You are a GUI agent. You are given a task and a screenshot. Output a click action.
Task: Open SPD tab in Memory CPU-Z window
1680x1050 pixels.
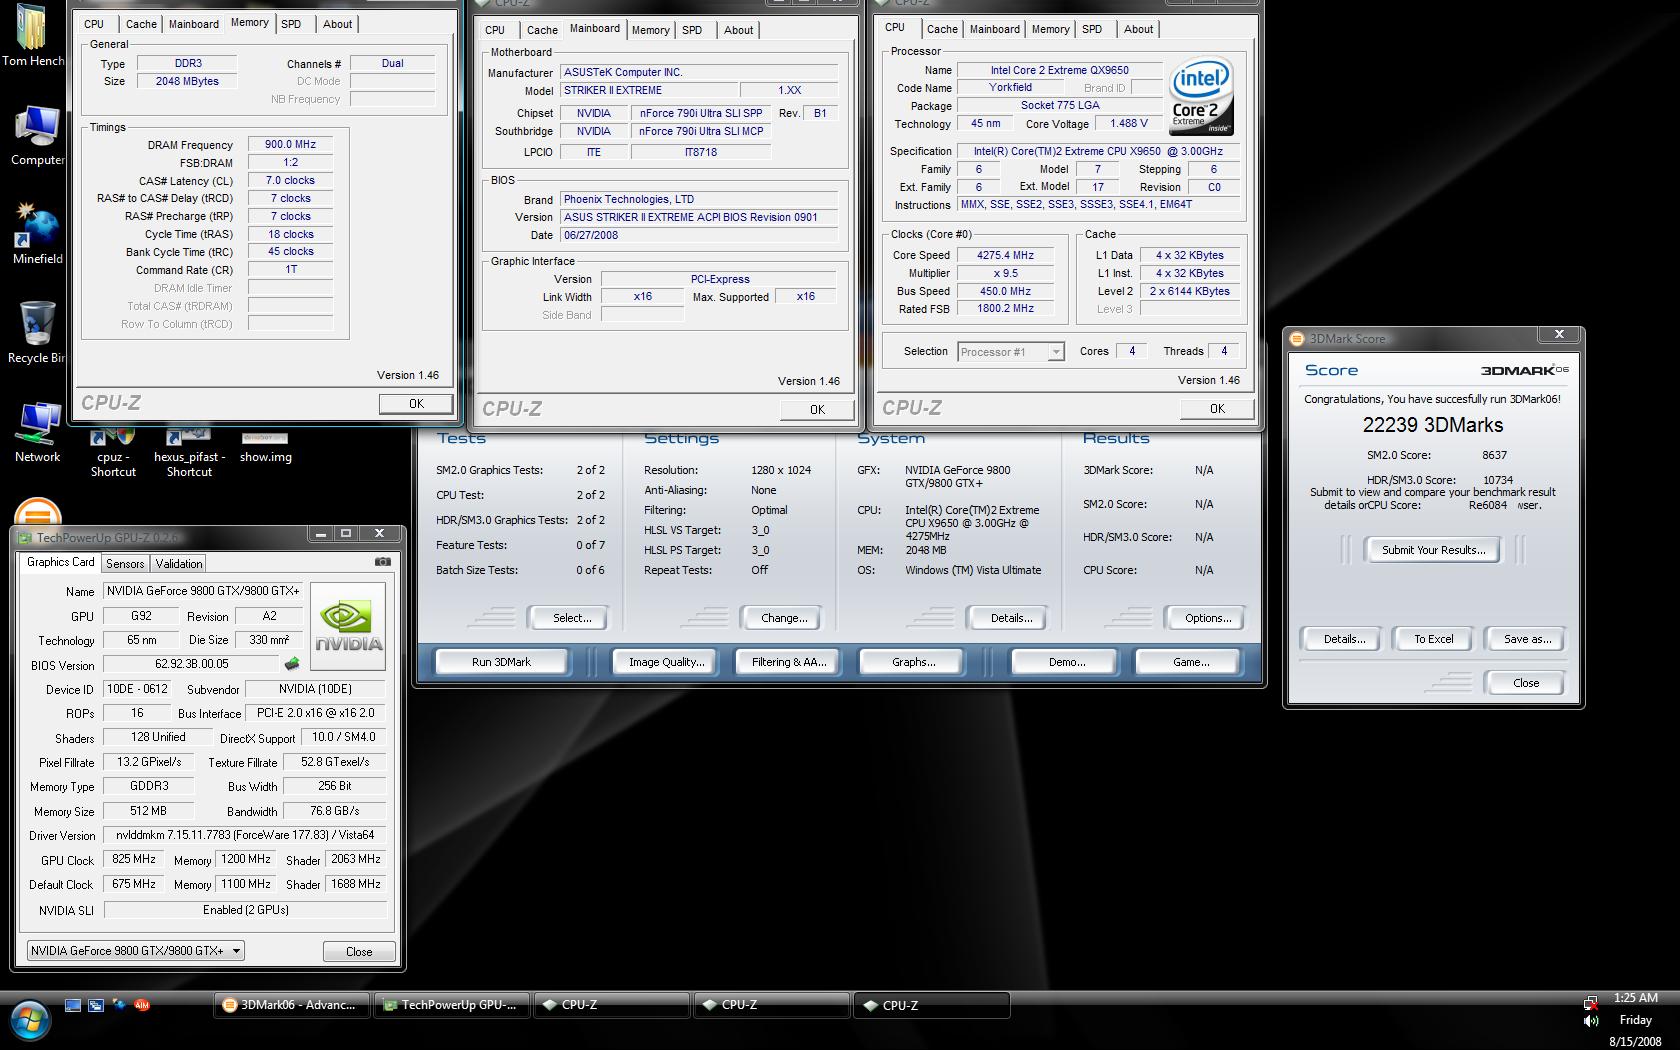pyautogui.click(x=291, y=24)
